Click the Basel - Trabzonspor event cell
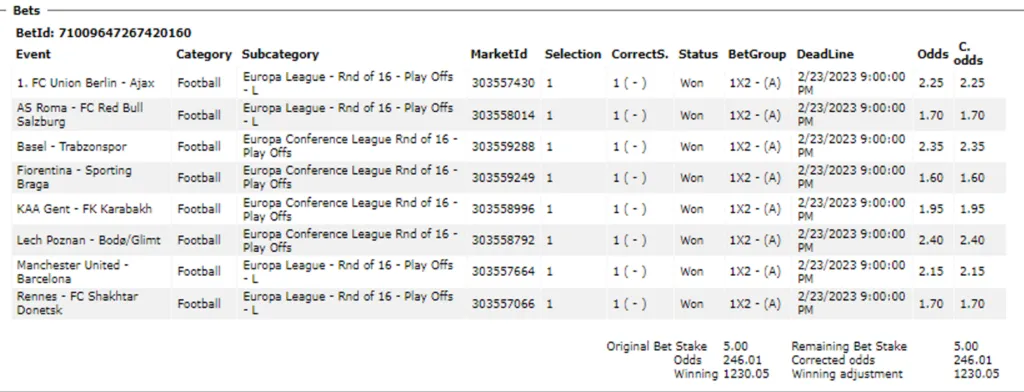 72,147
